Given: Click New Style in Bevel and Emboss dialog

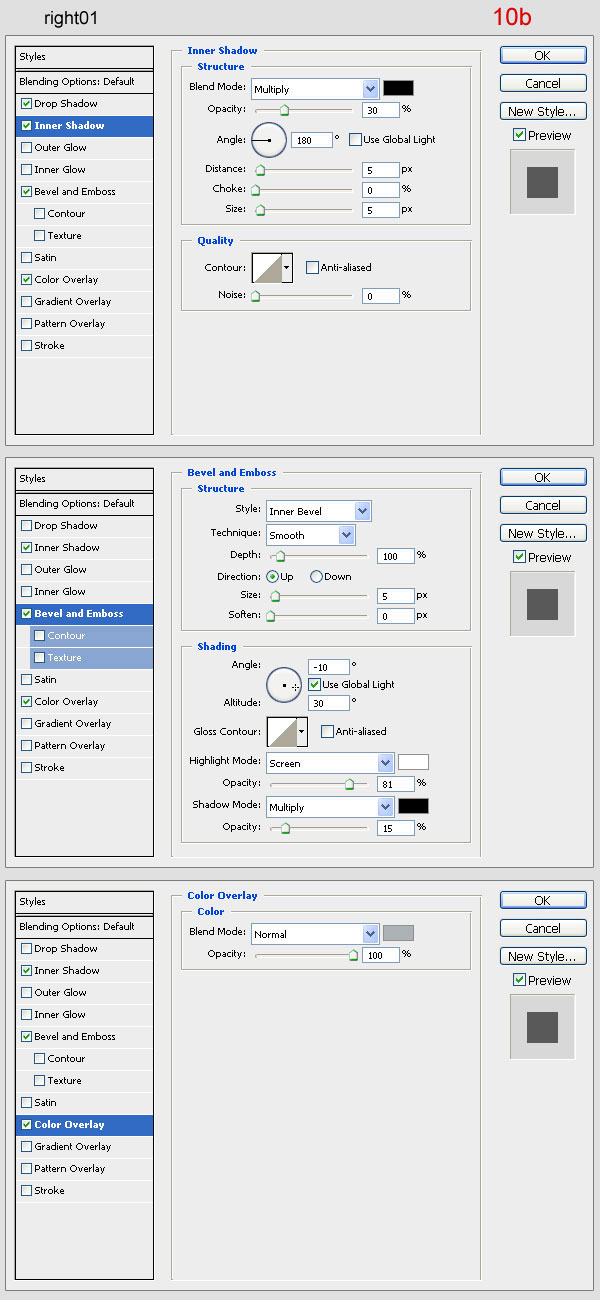Looking at the screenshot, I should 542,534.
